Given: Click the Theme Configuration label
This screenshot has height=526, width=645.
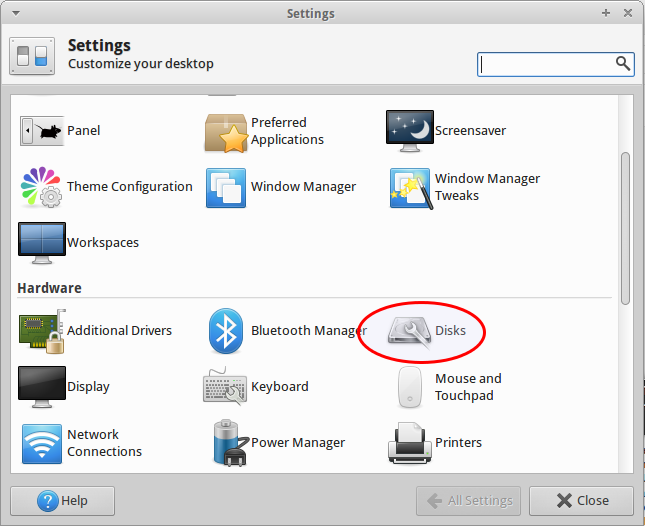Looking at the screenshot, I should (x=130, y=187).
